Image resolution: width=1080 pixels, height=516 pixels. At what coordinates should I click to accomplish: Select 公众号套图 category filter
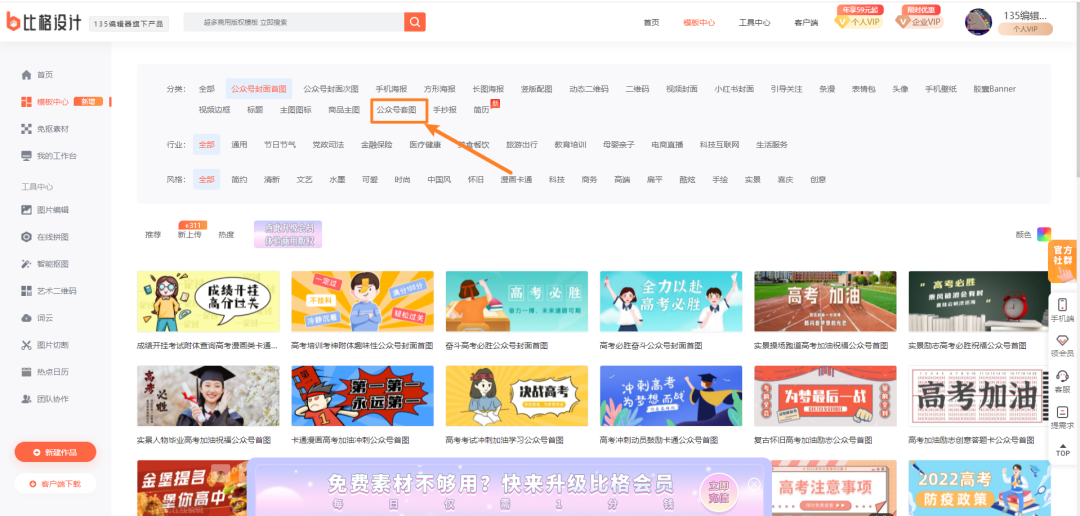pos(397,110)
